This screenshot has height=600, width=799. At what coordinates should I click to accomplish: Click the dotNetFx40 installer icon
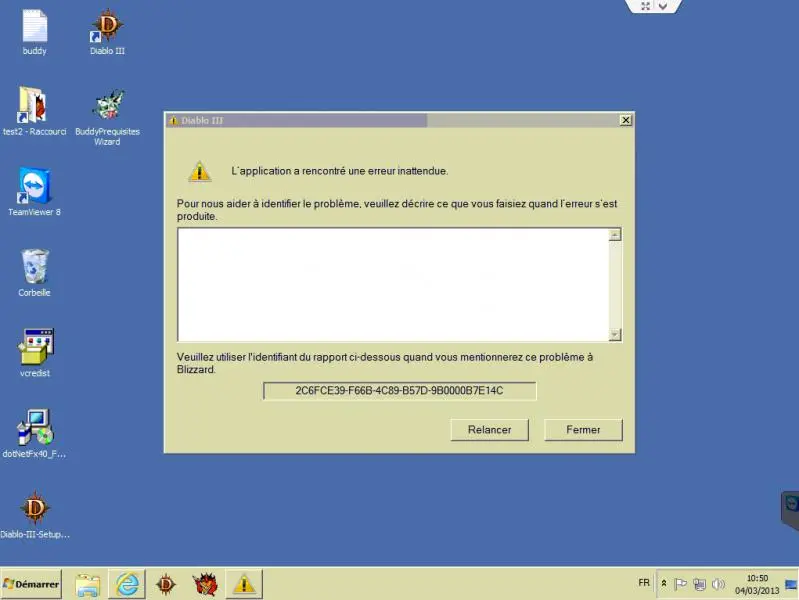[34, 428]
